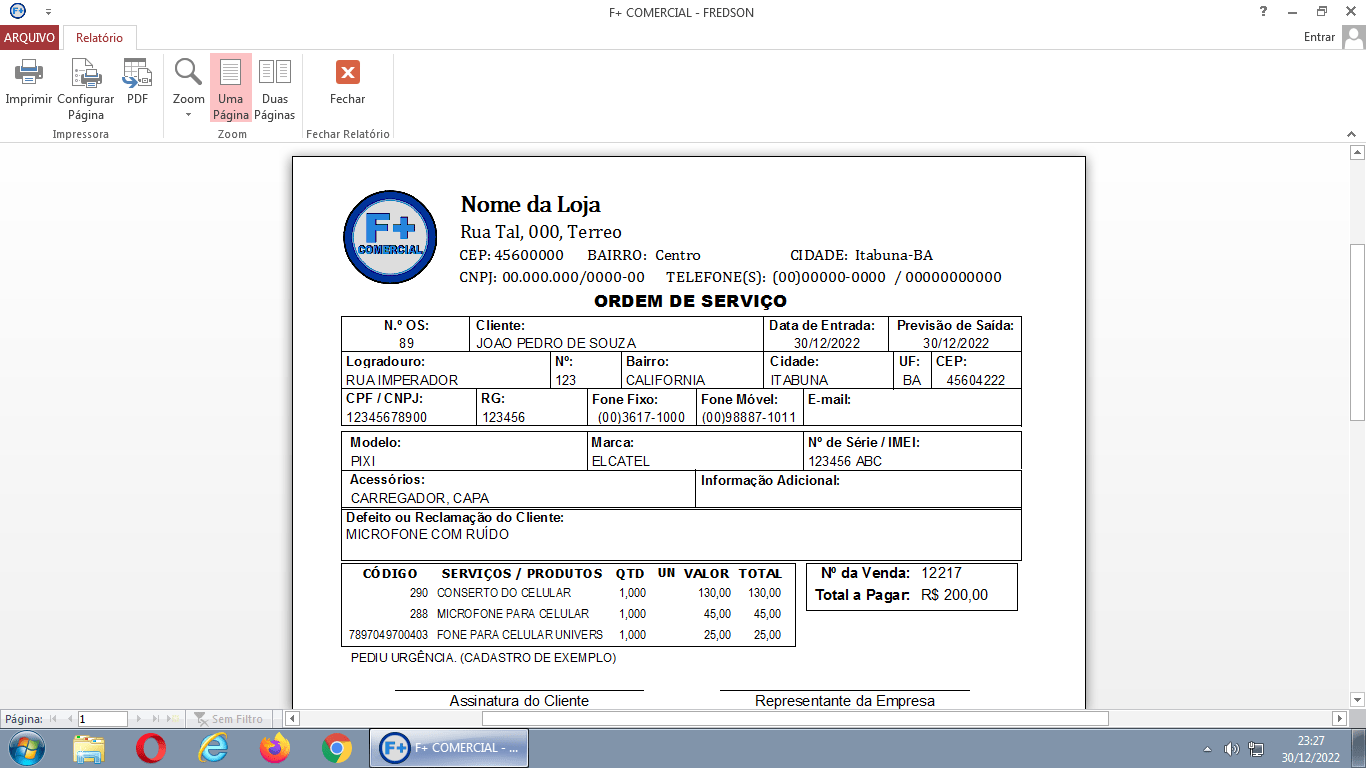Expand the Zoom dropdown arrow
The height and width of the screenshot is (768, 1366).
(x=188, y=115)
